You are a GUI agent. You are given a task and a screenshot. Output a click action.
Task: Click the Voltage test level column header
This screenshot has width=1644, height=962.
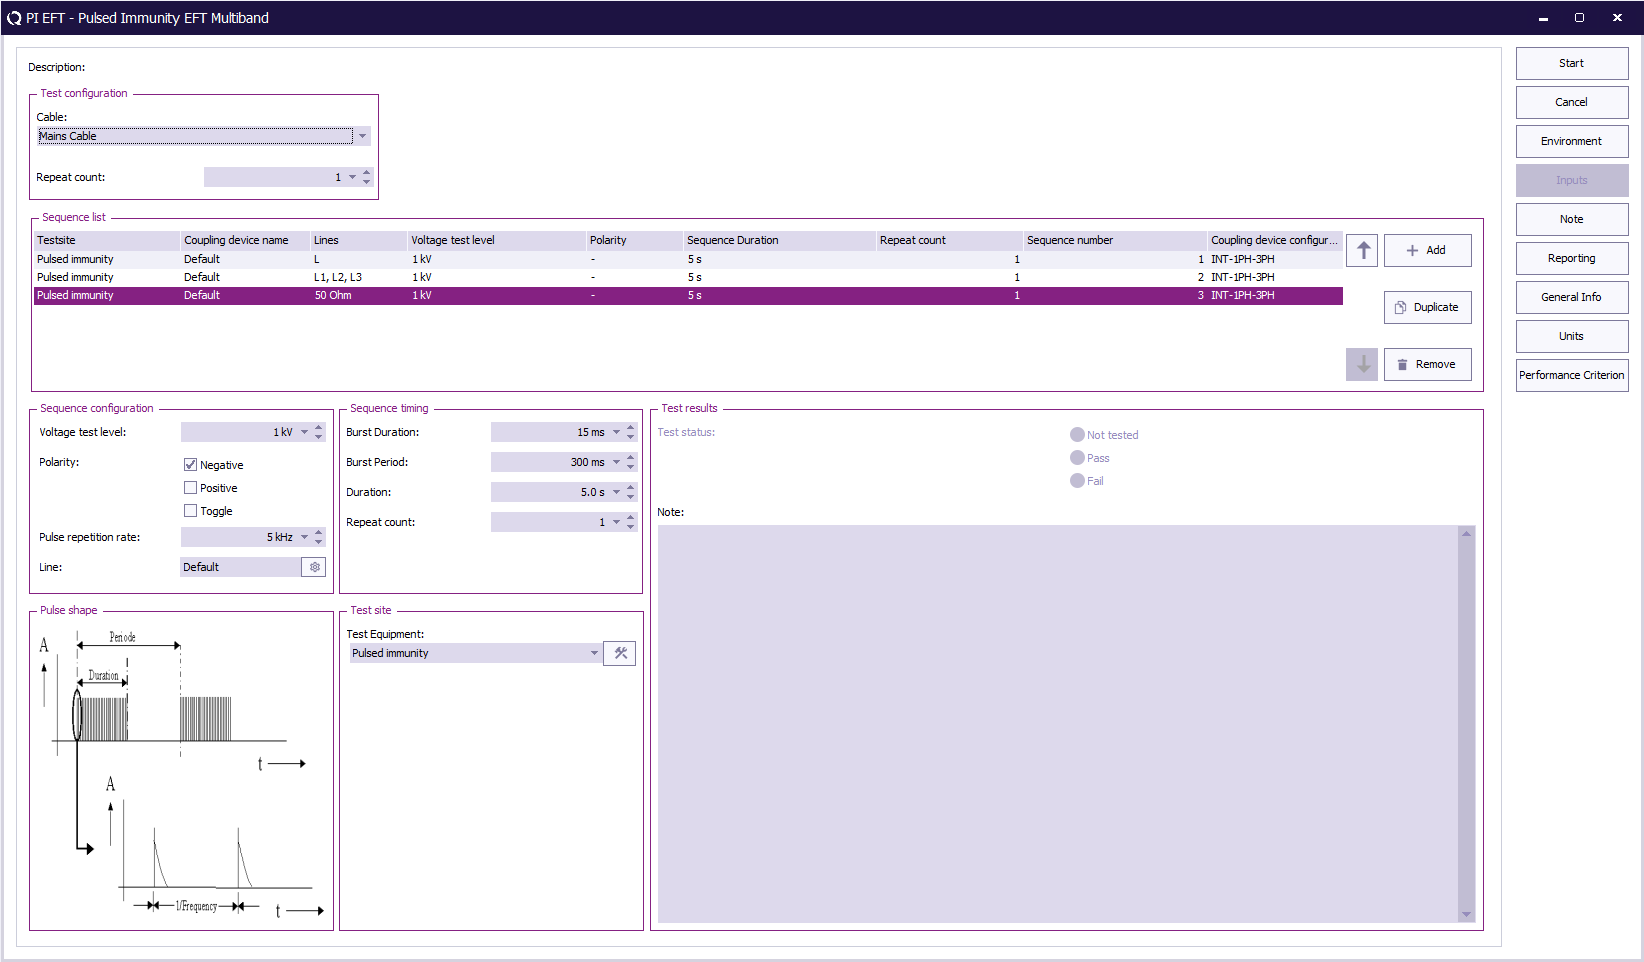[496, 240]
